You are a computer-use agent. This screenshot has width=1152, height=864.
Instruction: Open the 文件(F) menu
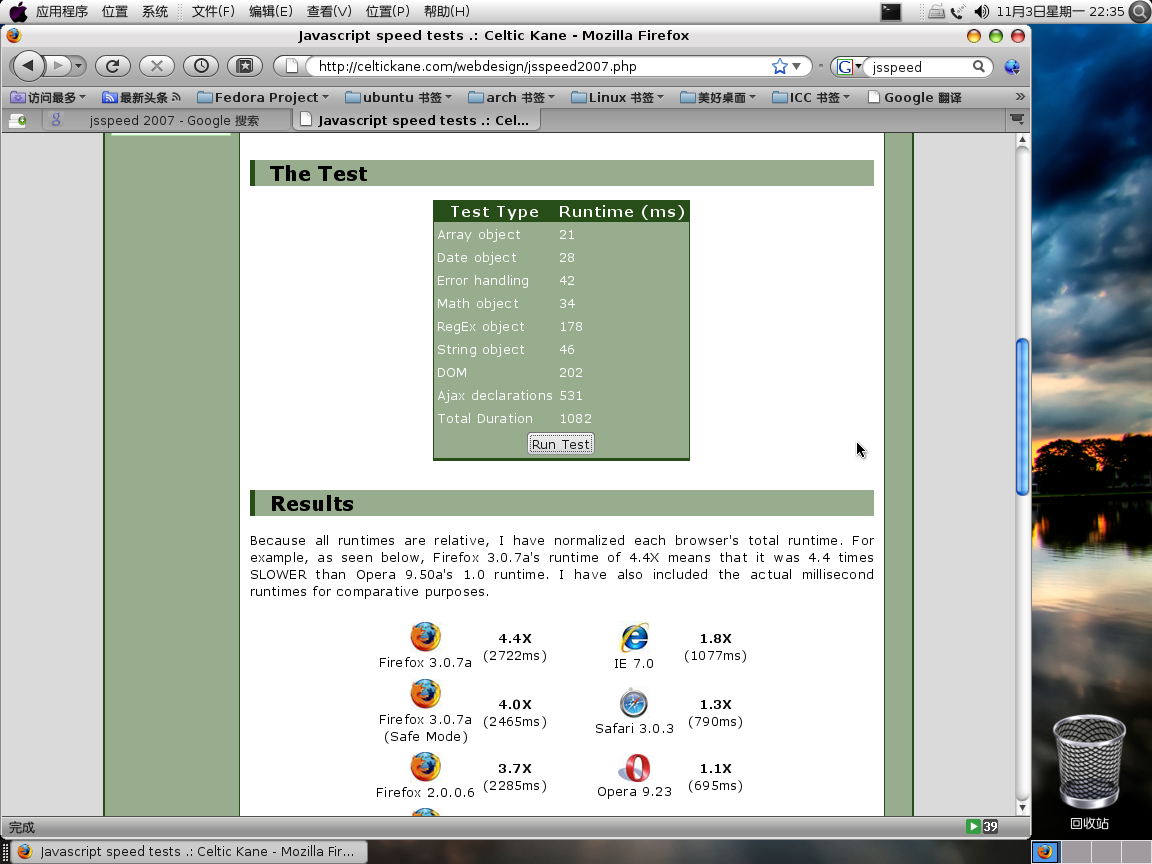click(213, 12)
